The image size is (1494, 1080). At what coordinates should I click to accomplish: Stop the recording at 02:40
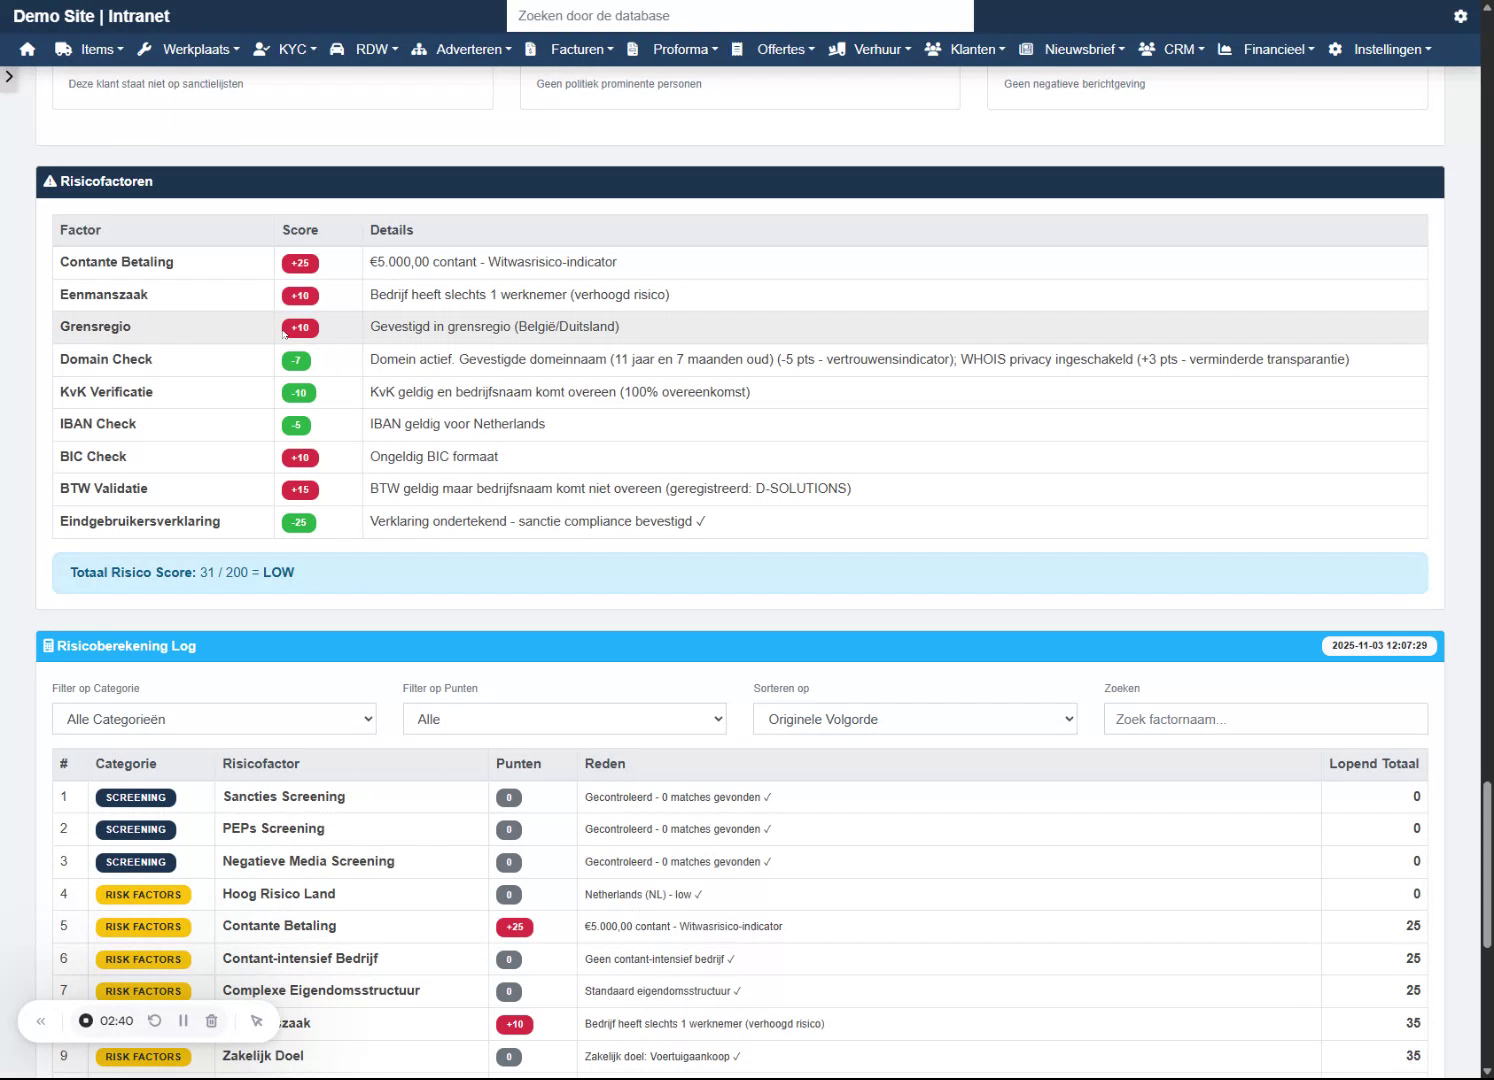click(x=86, y=1021)
